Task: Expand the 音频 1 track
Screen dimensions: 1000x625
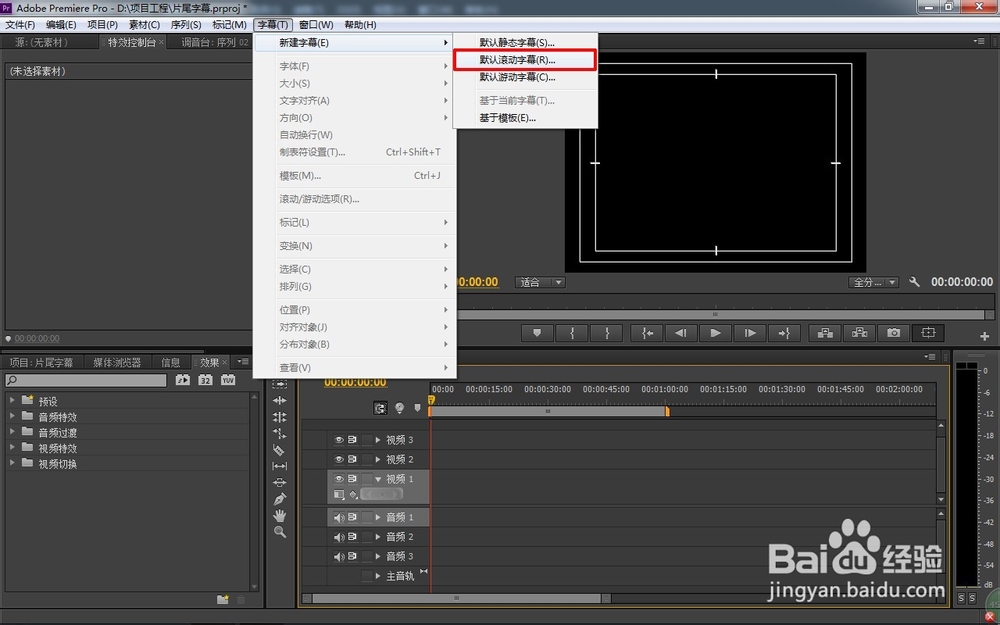Action: (378, 517)
